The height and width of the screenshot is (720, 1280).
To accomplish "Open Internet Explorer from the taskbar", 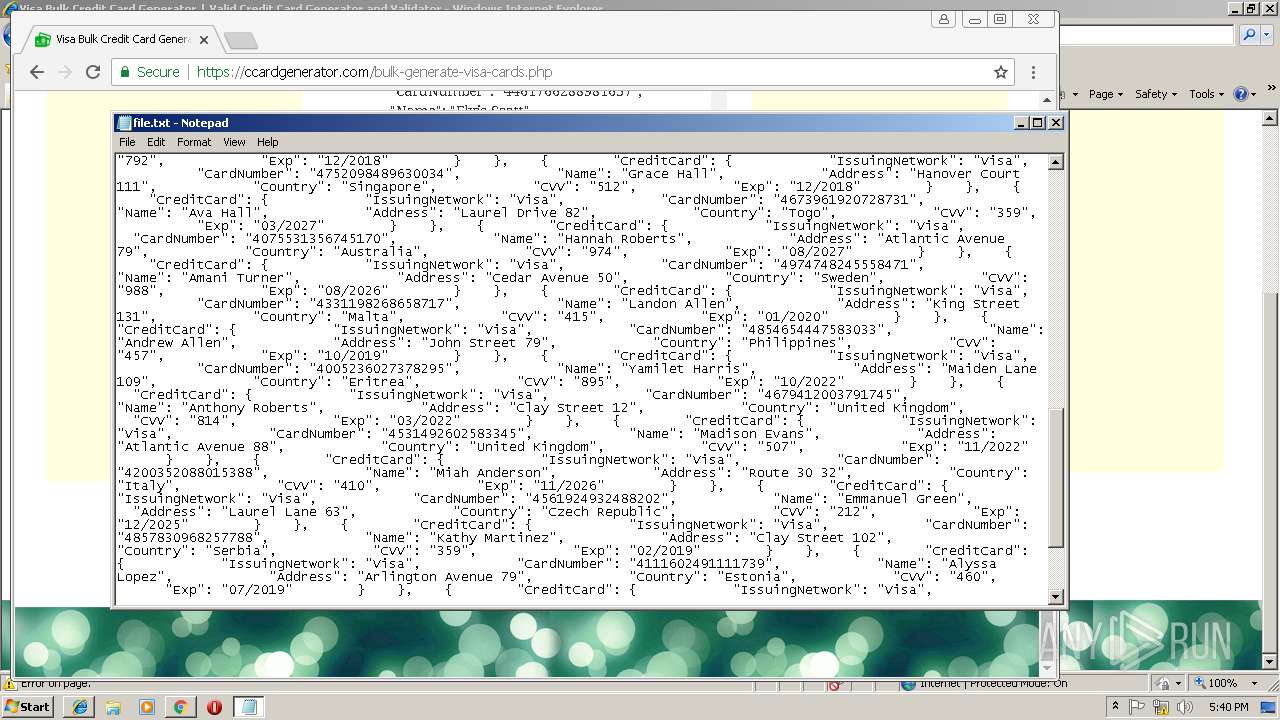I will tap(80, 707).
